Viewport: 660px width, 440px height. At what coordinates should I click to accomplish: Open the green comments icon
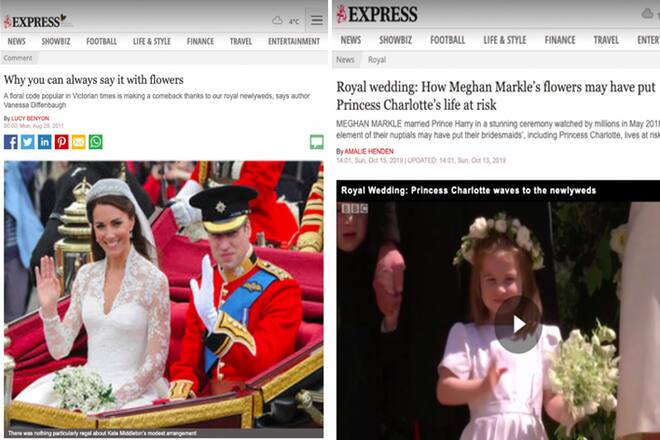click(x=317, y=142)
